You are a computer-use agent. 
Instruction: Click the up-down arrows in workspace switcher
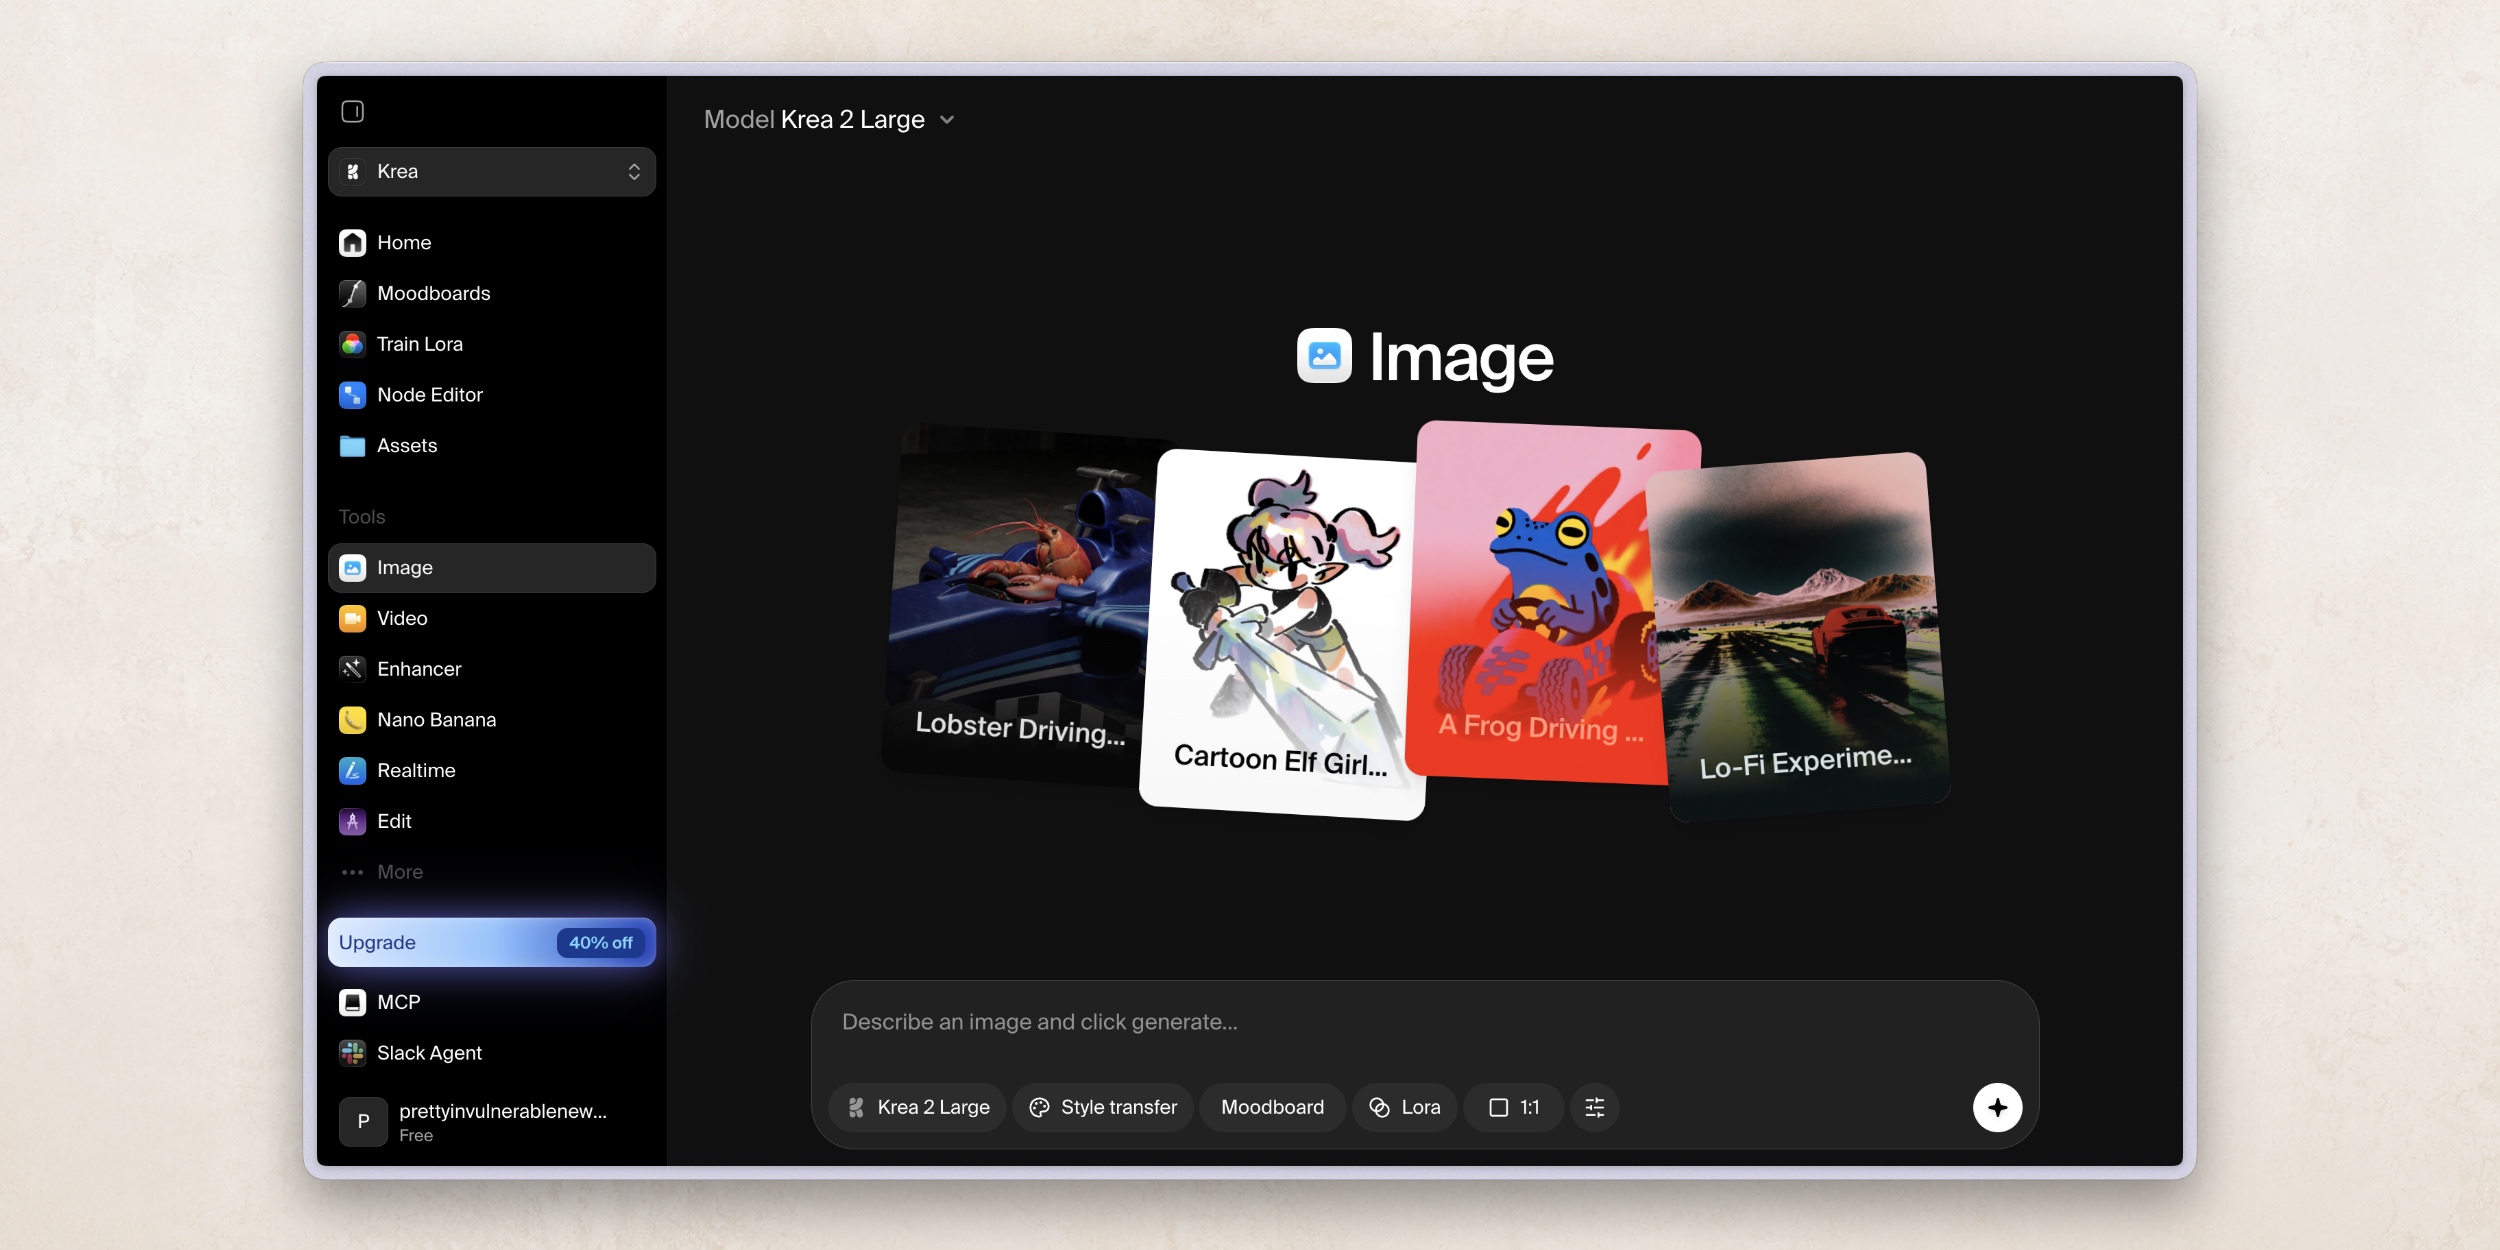pos(634,172)
